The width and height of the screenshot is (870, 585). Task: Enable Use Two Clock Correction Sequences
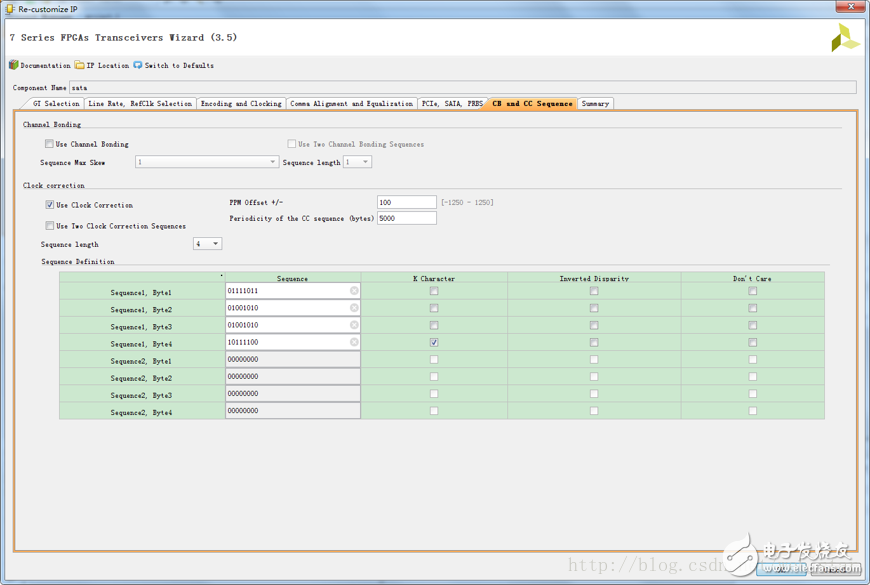point(50,226)
